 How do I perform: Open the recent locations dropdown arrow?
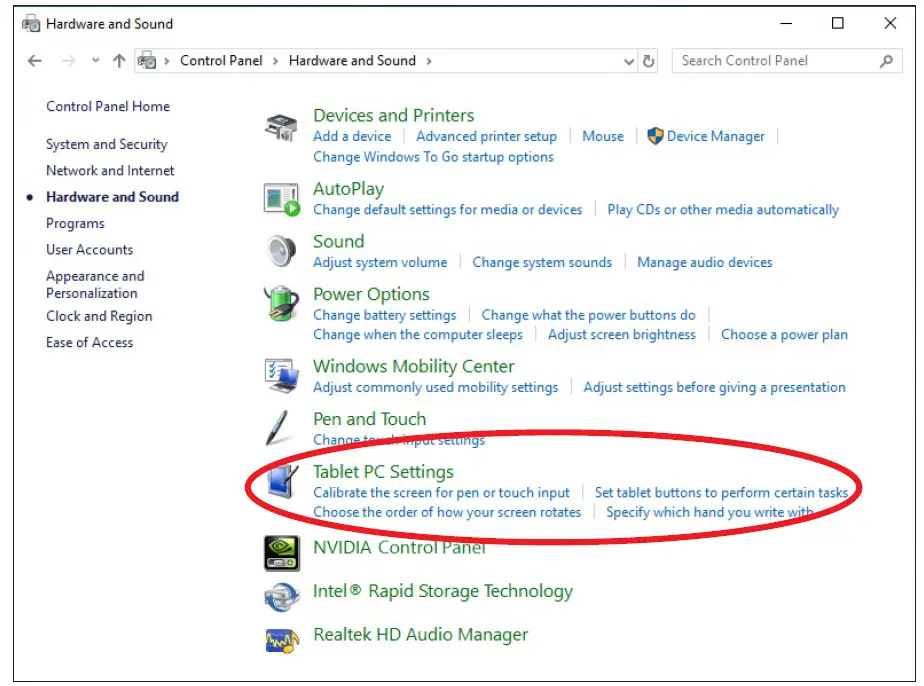96,61
